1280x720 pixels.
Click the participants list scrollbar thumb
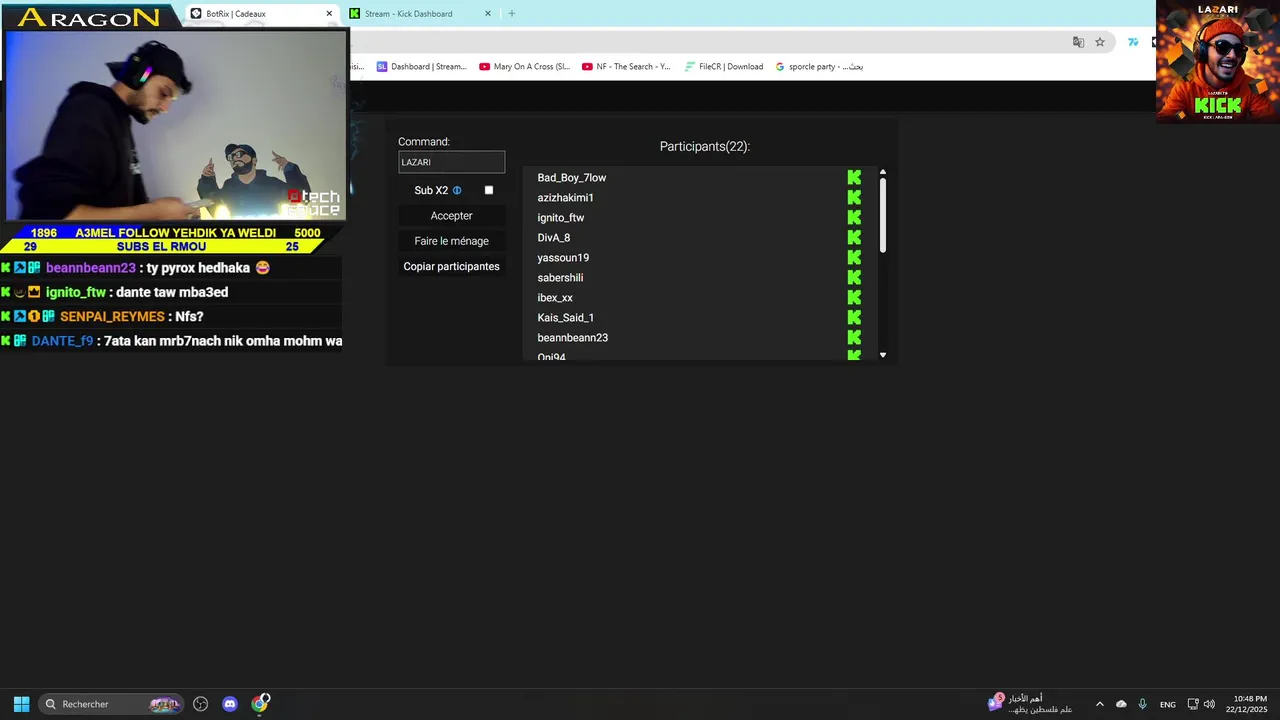[883, 215]
